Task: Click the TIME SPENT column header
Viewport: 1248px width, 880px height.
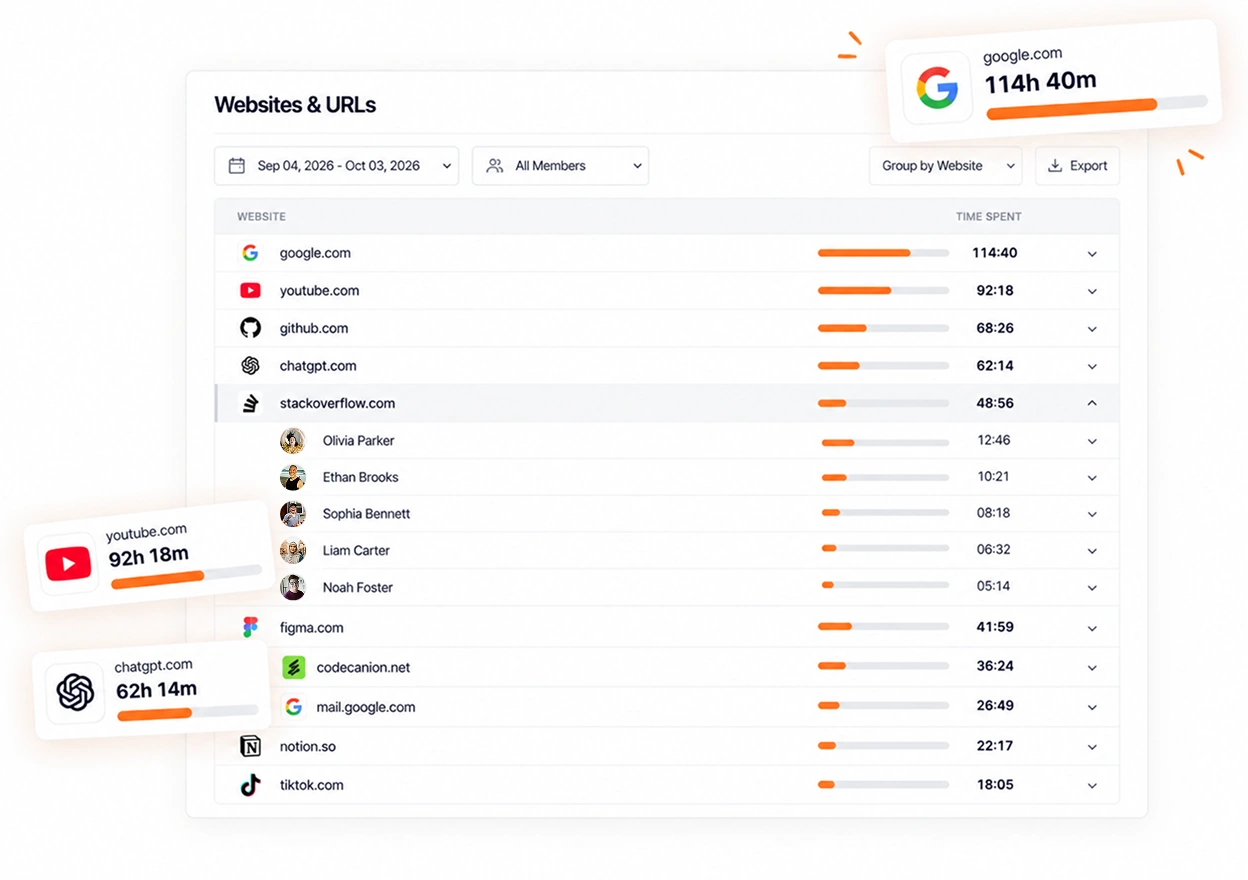Action: point(988,217)
